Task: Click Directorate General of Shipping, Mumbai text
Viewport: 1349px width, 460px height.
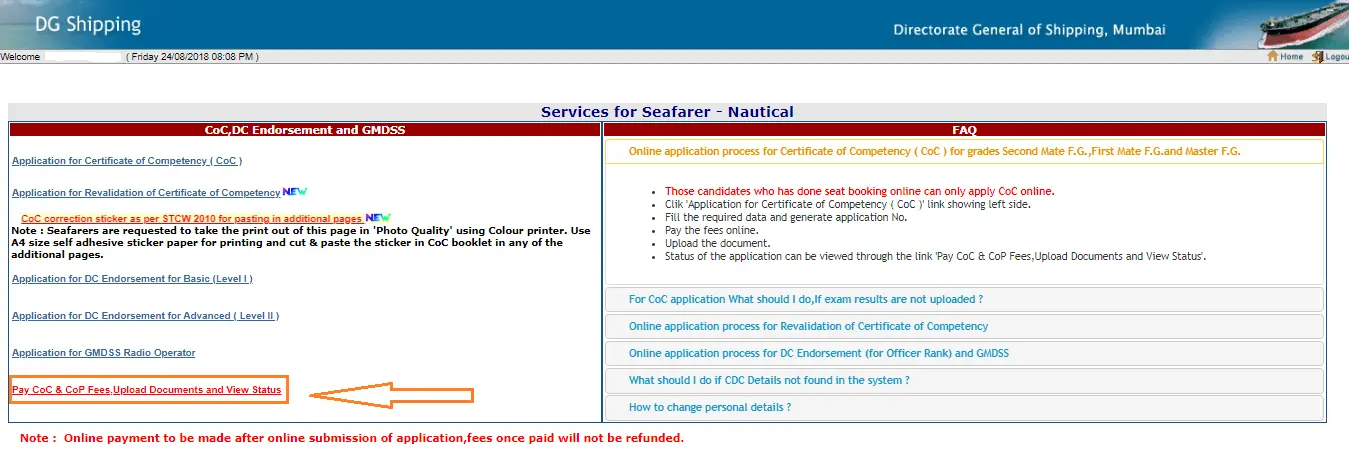Action: 1029,30
